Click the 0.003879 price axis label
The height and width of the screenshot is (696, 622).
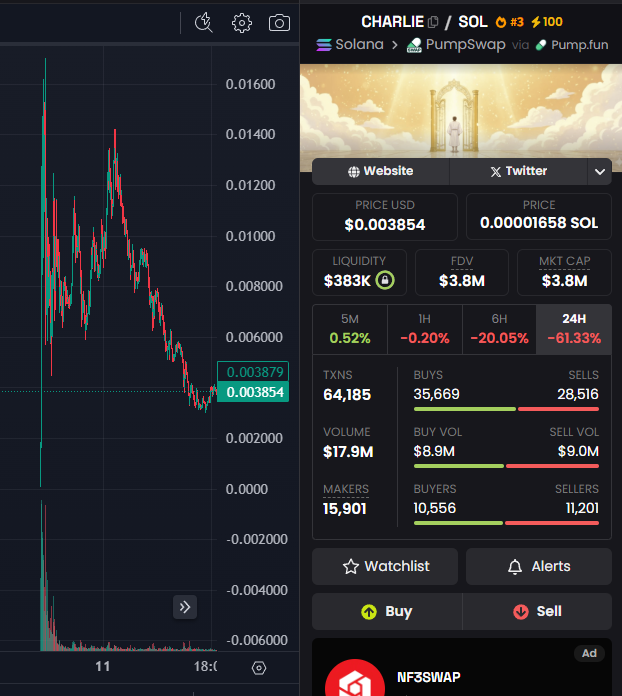(x=253, y=372)
